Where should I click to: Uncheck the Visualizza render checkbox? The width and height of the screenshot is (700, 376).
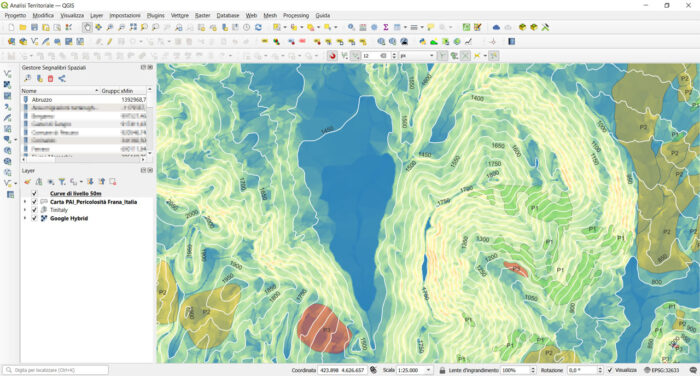610,370
